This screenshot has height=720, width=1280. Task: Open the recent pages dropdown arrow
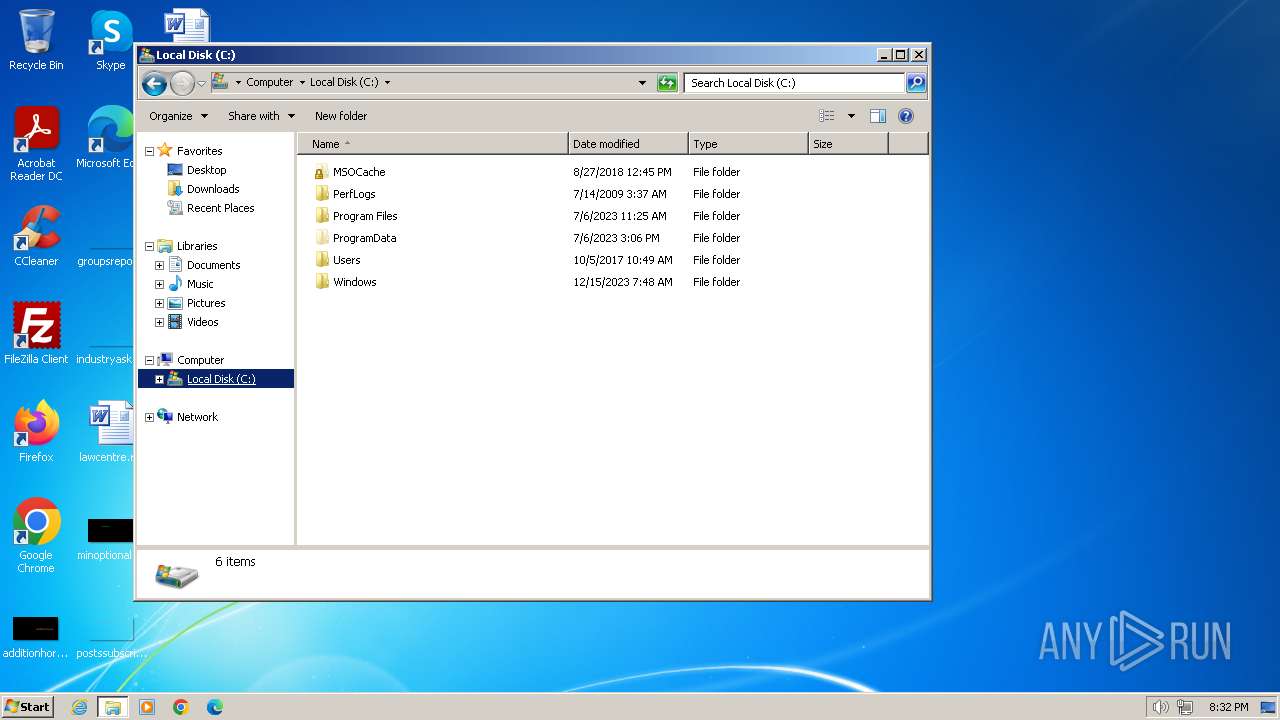[x=201, y=83]
